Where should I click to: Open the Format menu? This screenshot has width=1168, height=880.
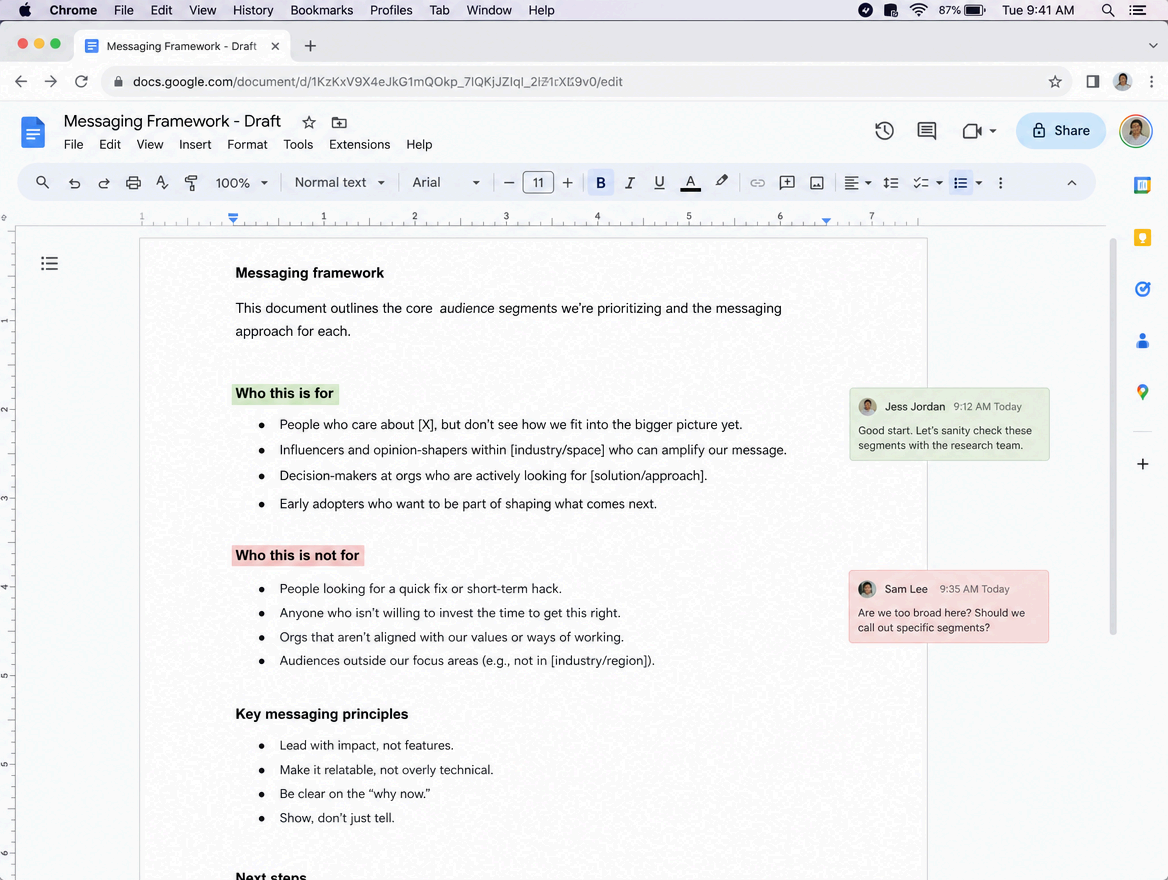[247, 145]
